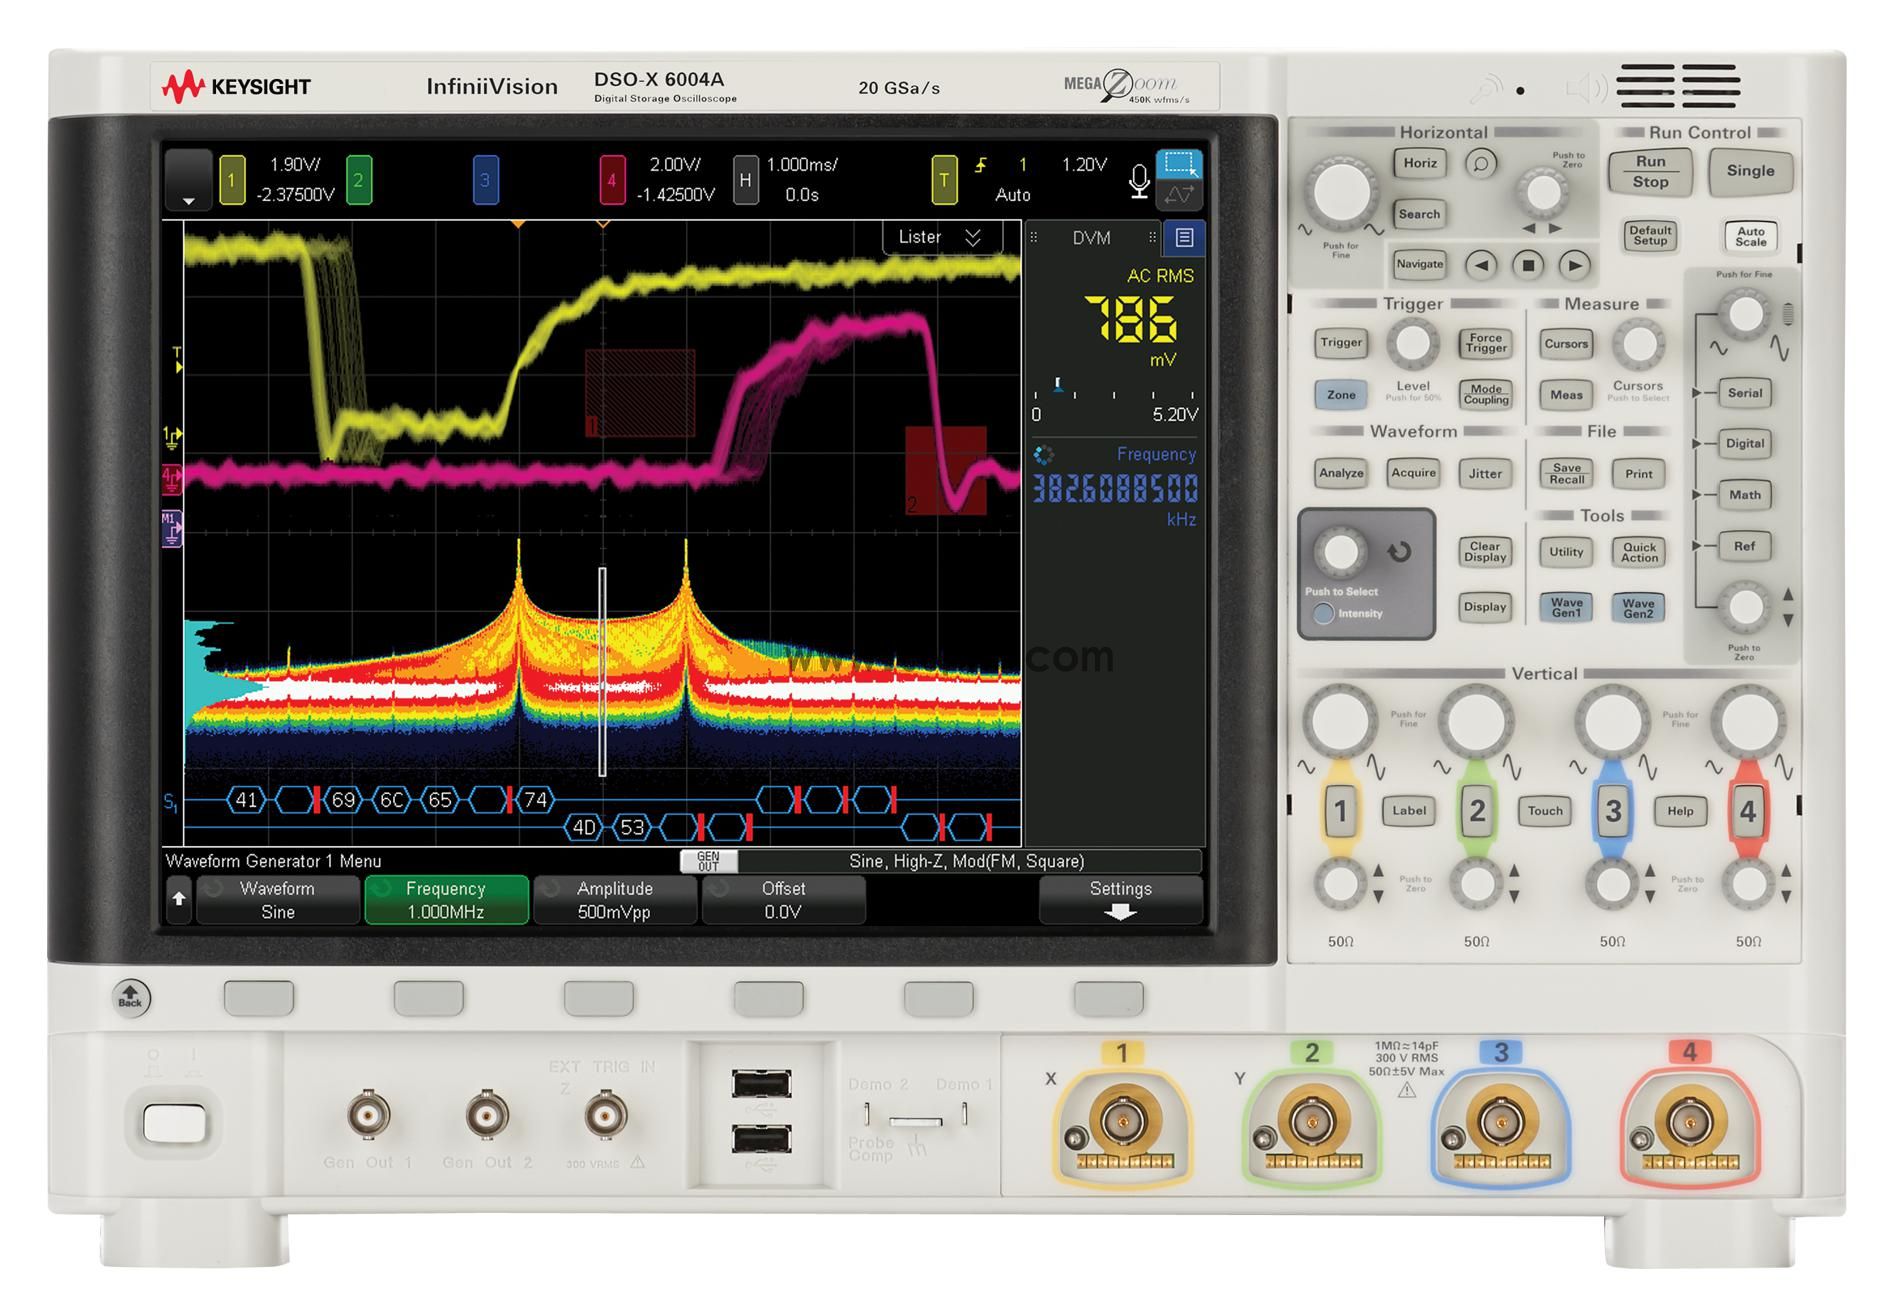Toggle the Zone trigger button
Image resolution: width=1894 pixels, height=1316 pixels.
(1341, 395)
